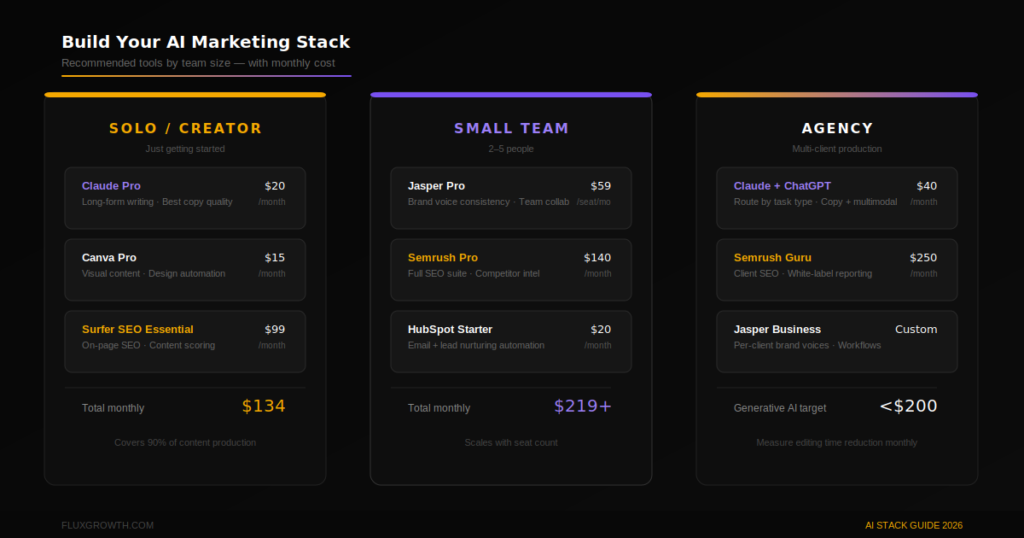
Task: Click 'Per-client brand voices · Workflows' description
Action: [x=807, y=345]
